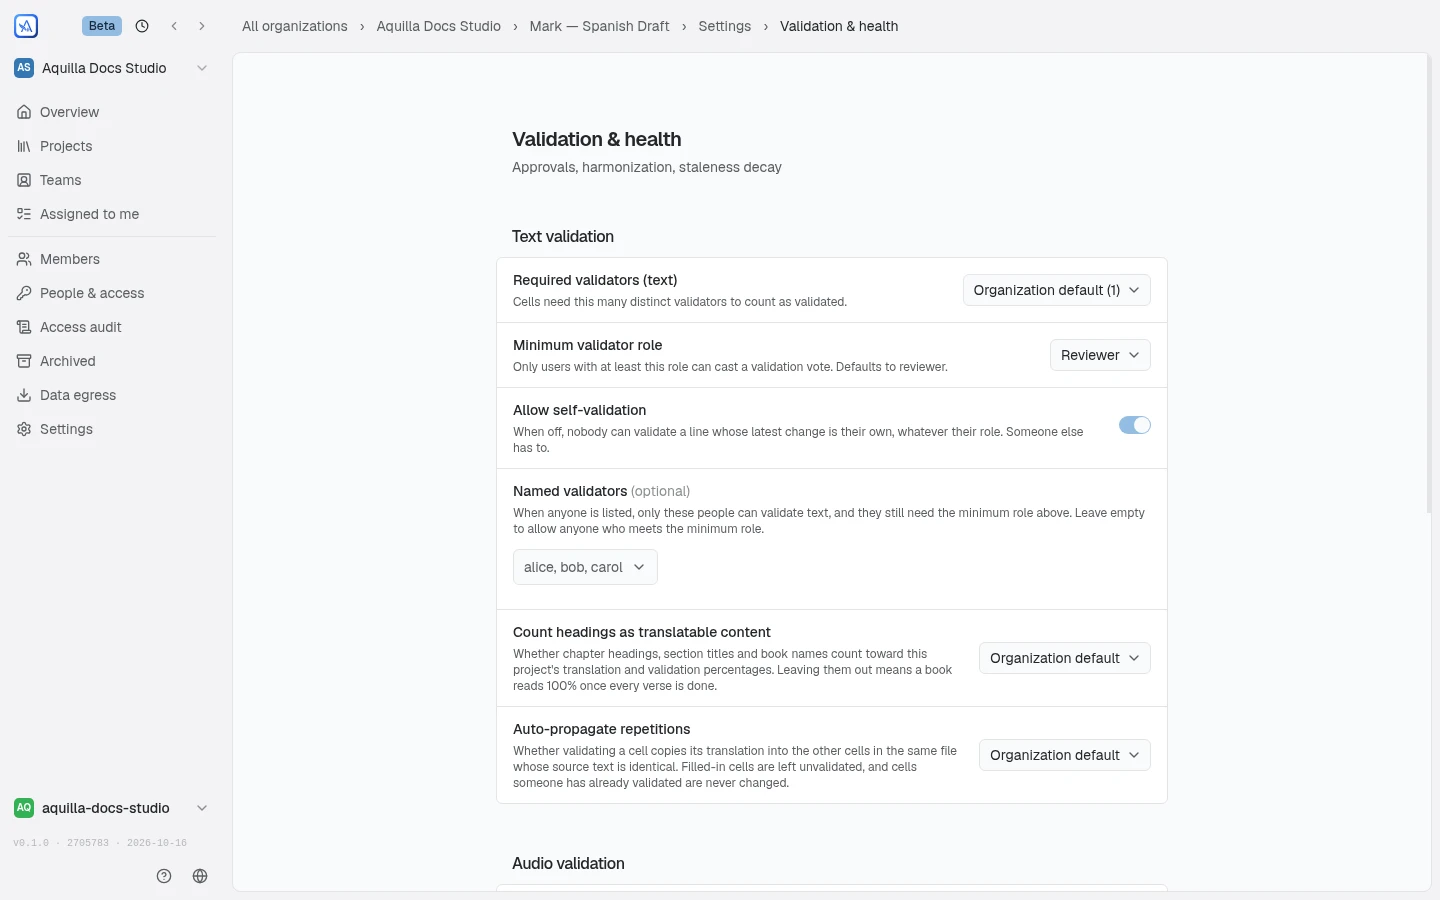Click the Audio validation heading
The width and height of the screenshot is (1440, 900).
(568, 863)
